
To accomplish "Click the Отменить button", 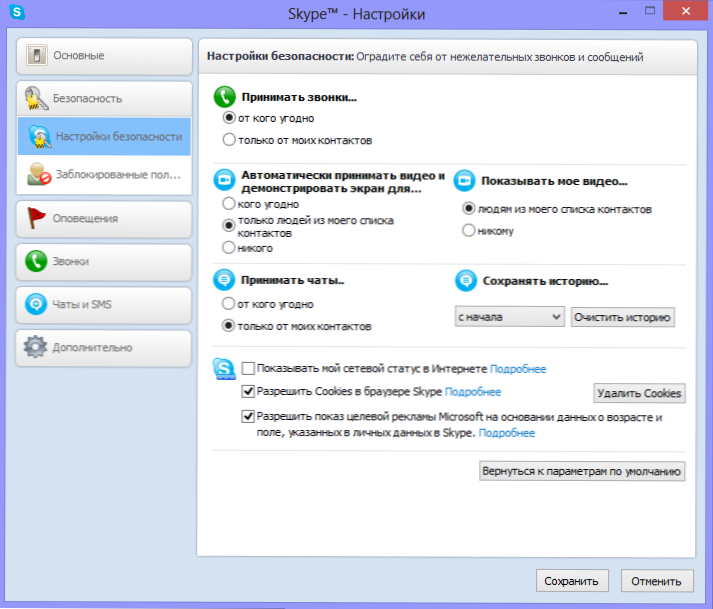I will pyautogui.click(x=657, y=581).
